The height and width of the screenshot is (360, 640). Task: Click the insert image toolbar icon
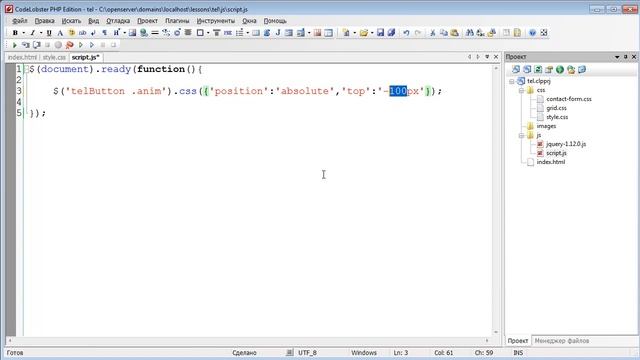point(132,33)
